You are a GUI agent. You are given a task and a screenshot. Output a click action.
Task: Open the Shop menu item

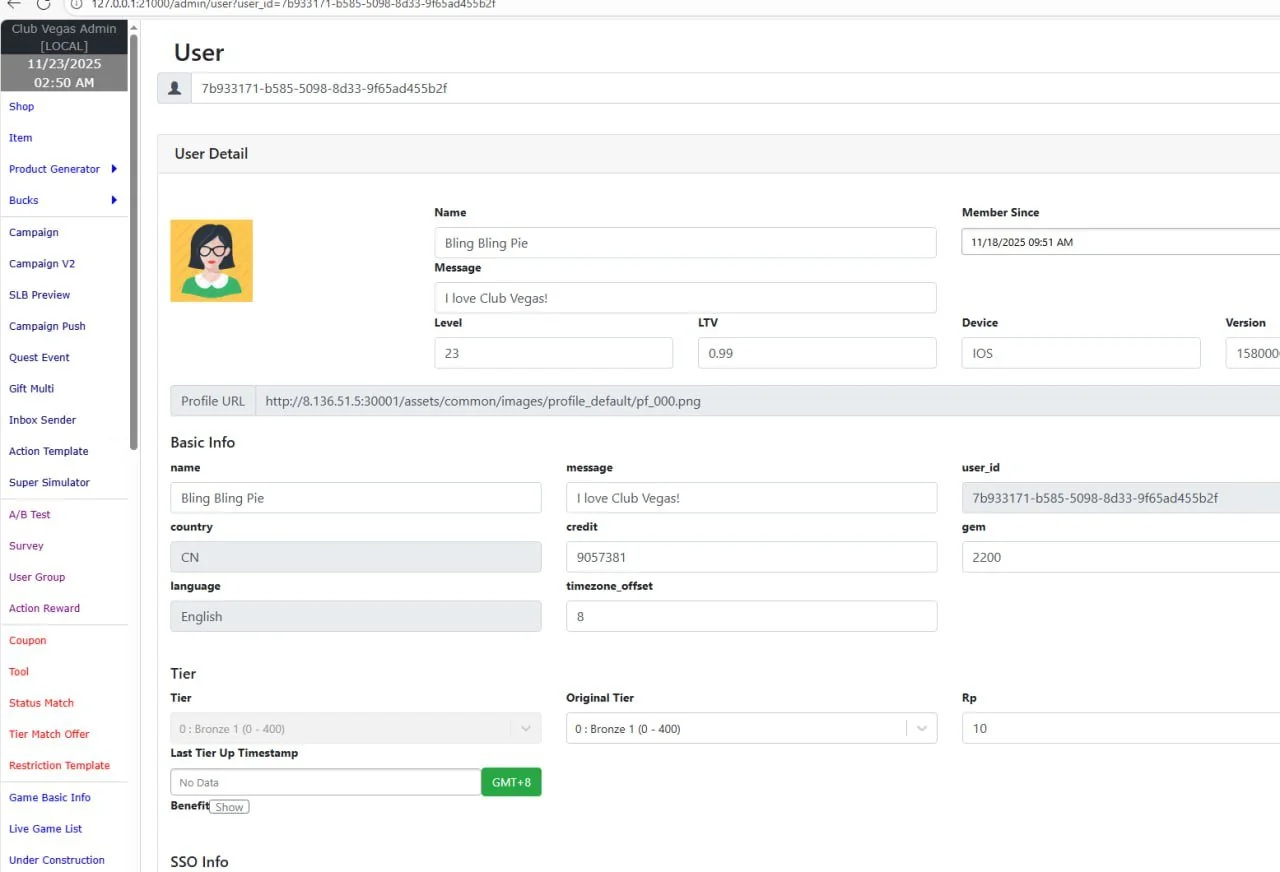tap(22, 107)
